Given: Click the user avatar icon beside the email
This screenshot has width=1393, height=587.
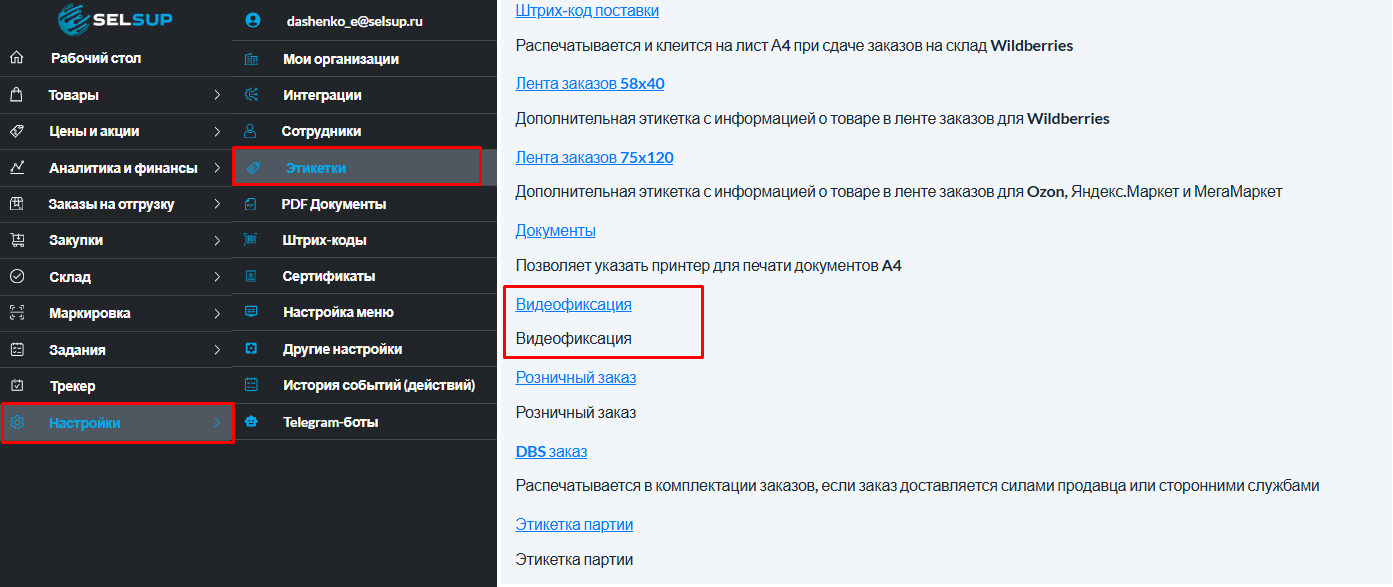Looking at the screenshot, I should 252,20.
